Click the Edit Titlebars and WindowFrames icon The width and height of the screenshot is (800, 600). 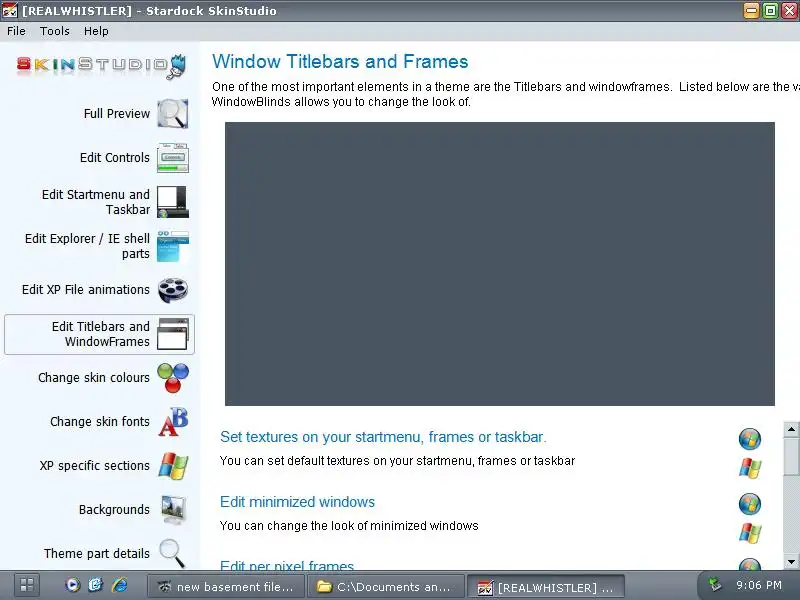[x=173, y=334]
